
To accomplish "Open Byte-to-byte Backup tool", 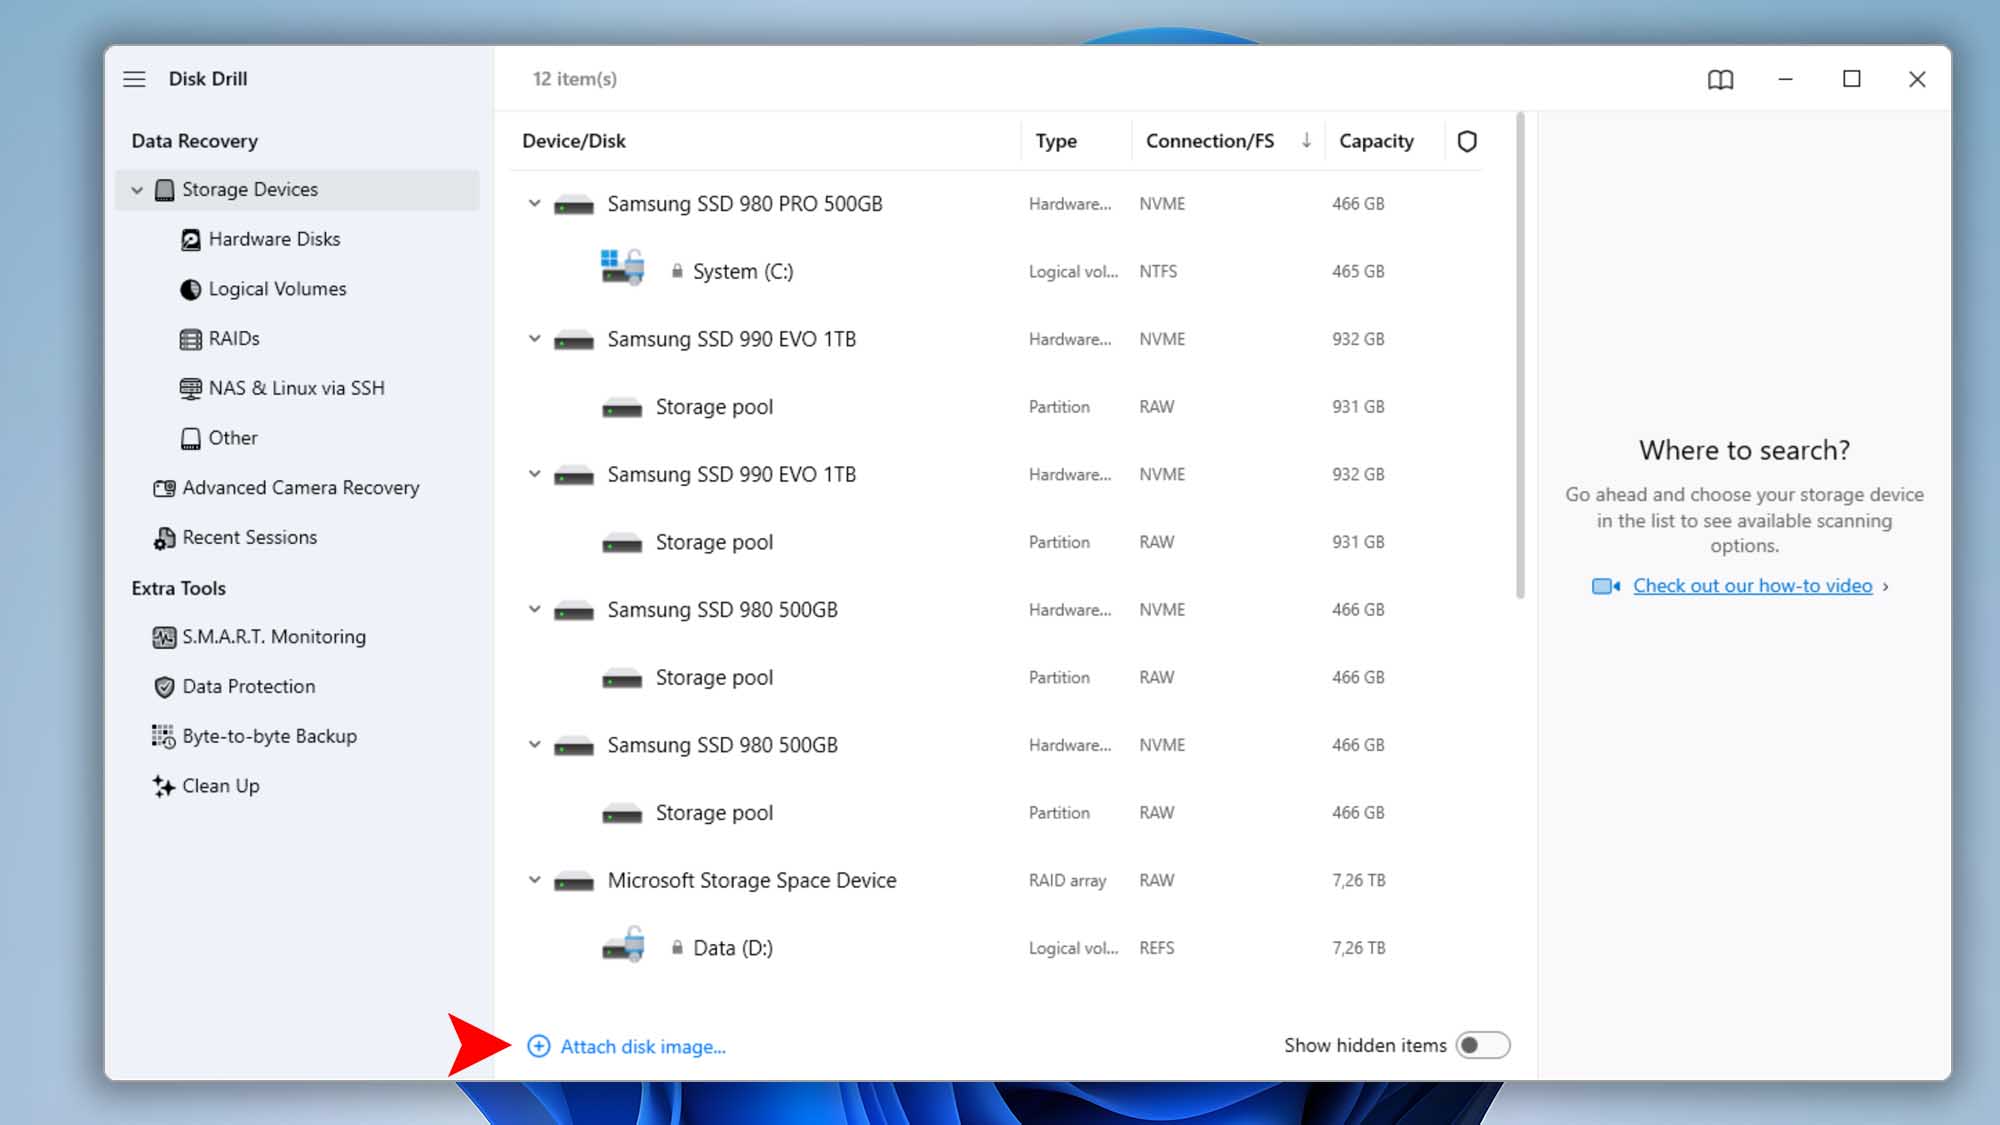I will click(269, 736).
